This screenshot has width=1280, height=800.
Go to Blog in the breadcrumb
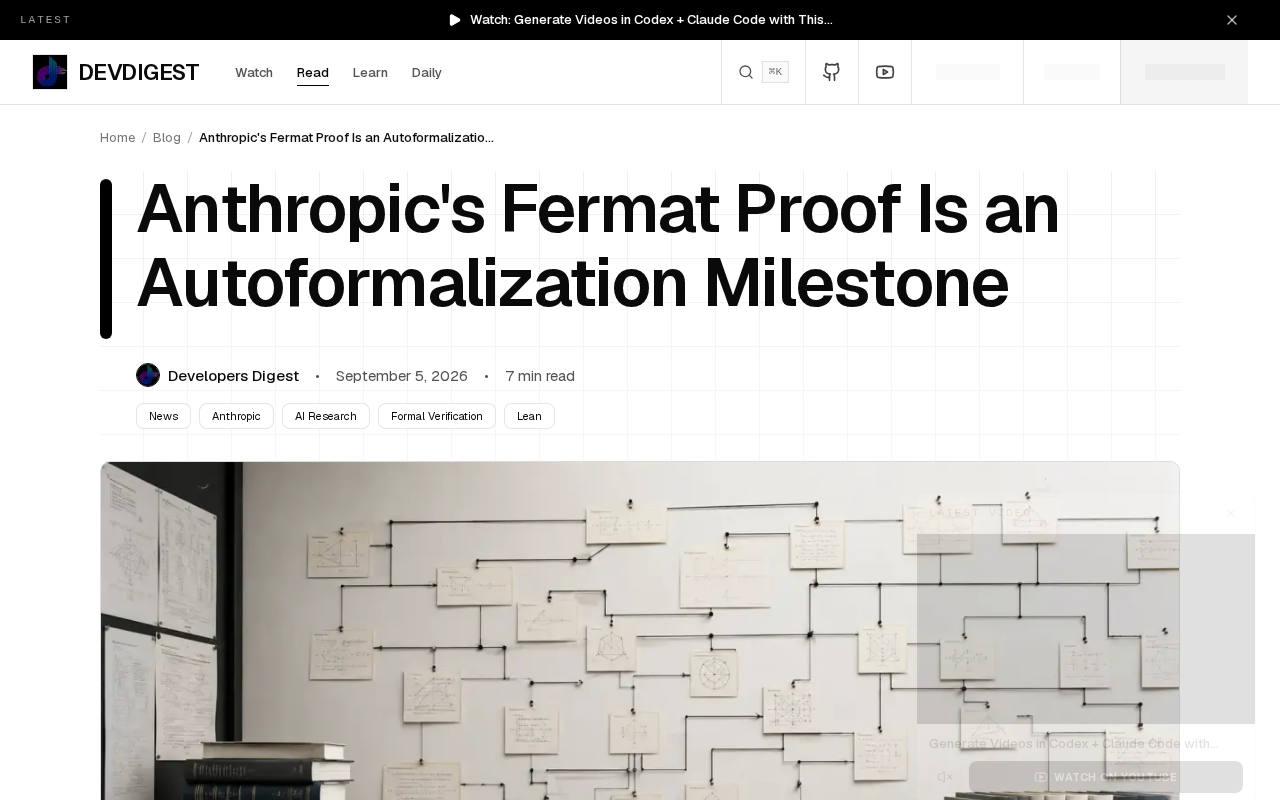point(167,138)
